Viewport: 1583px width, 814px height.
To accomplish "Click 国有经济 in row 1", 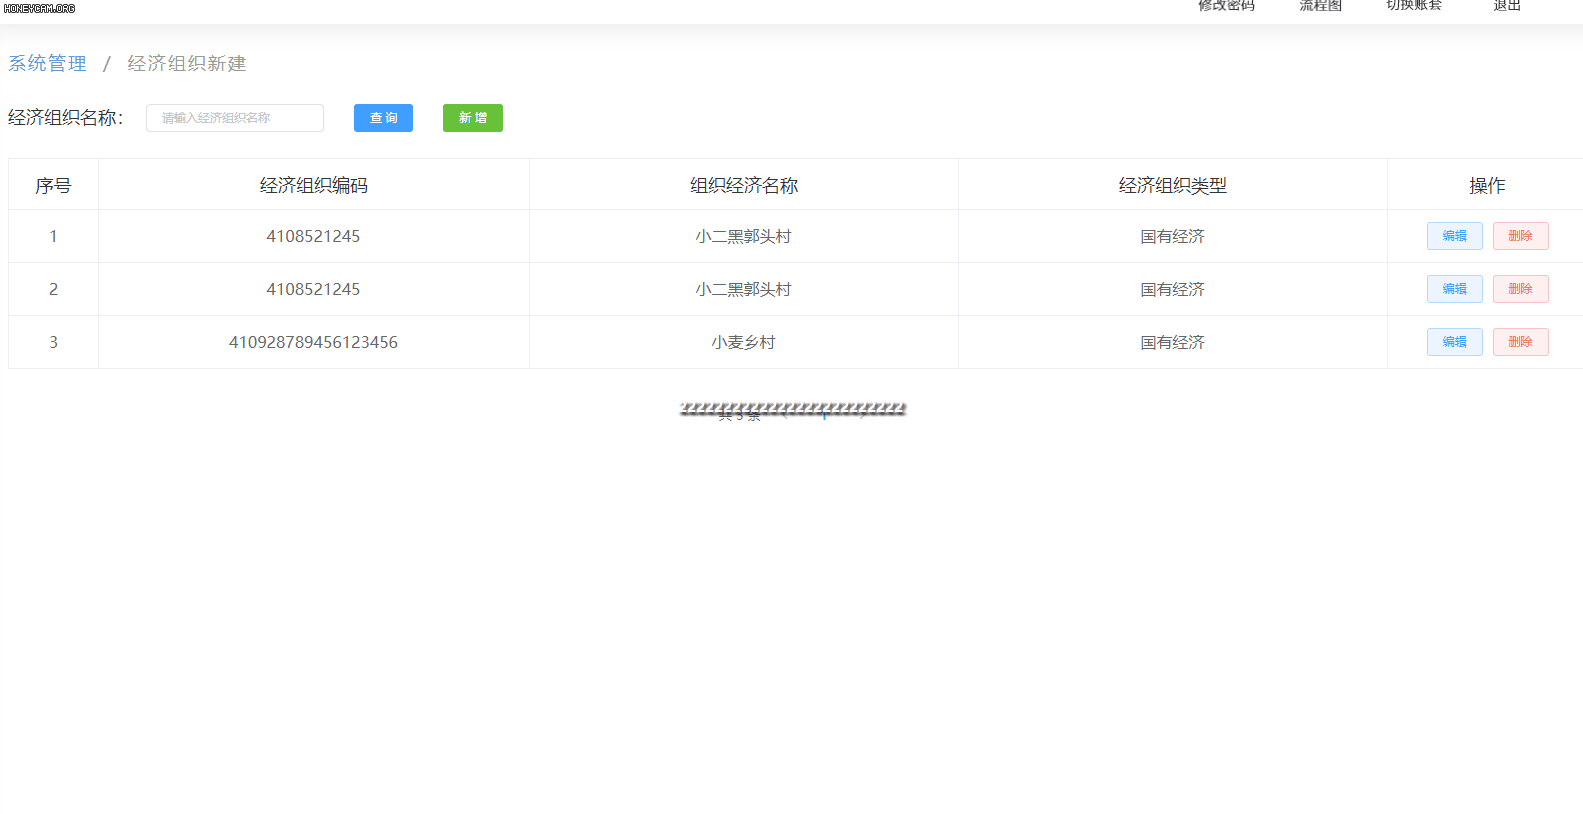I will click(x=1173, y=236).
